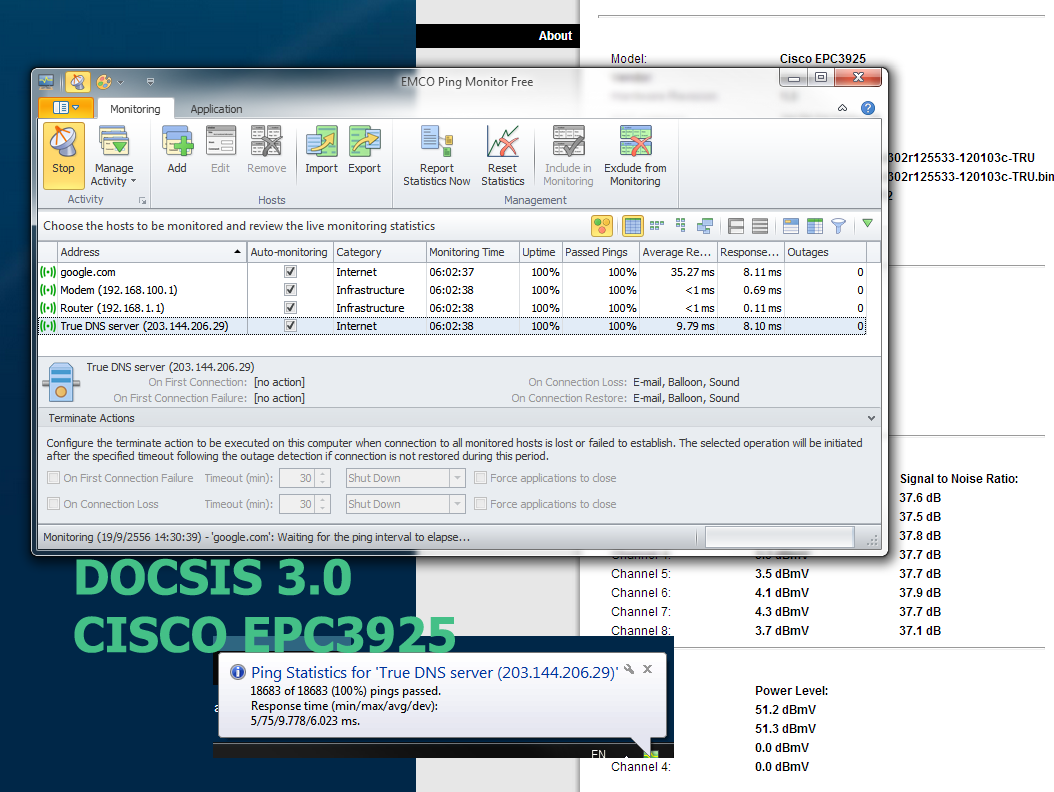
Task: Click the Remove host ribbon button
Action: click(x=266, y=151)
